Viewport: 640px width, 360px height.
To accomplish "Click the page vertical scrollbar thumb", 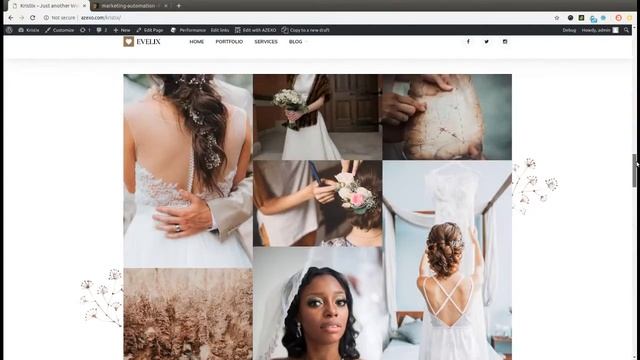I will [x=634, y=171].
